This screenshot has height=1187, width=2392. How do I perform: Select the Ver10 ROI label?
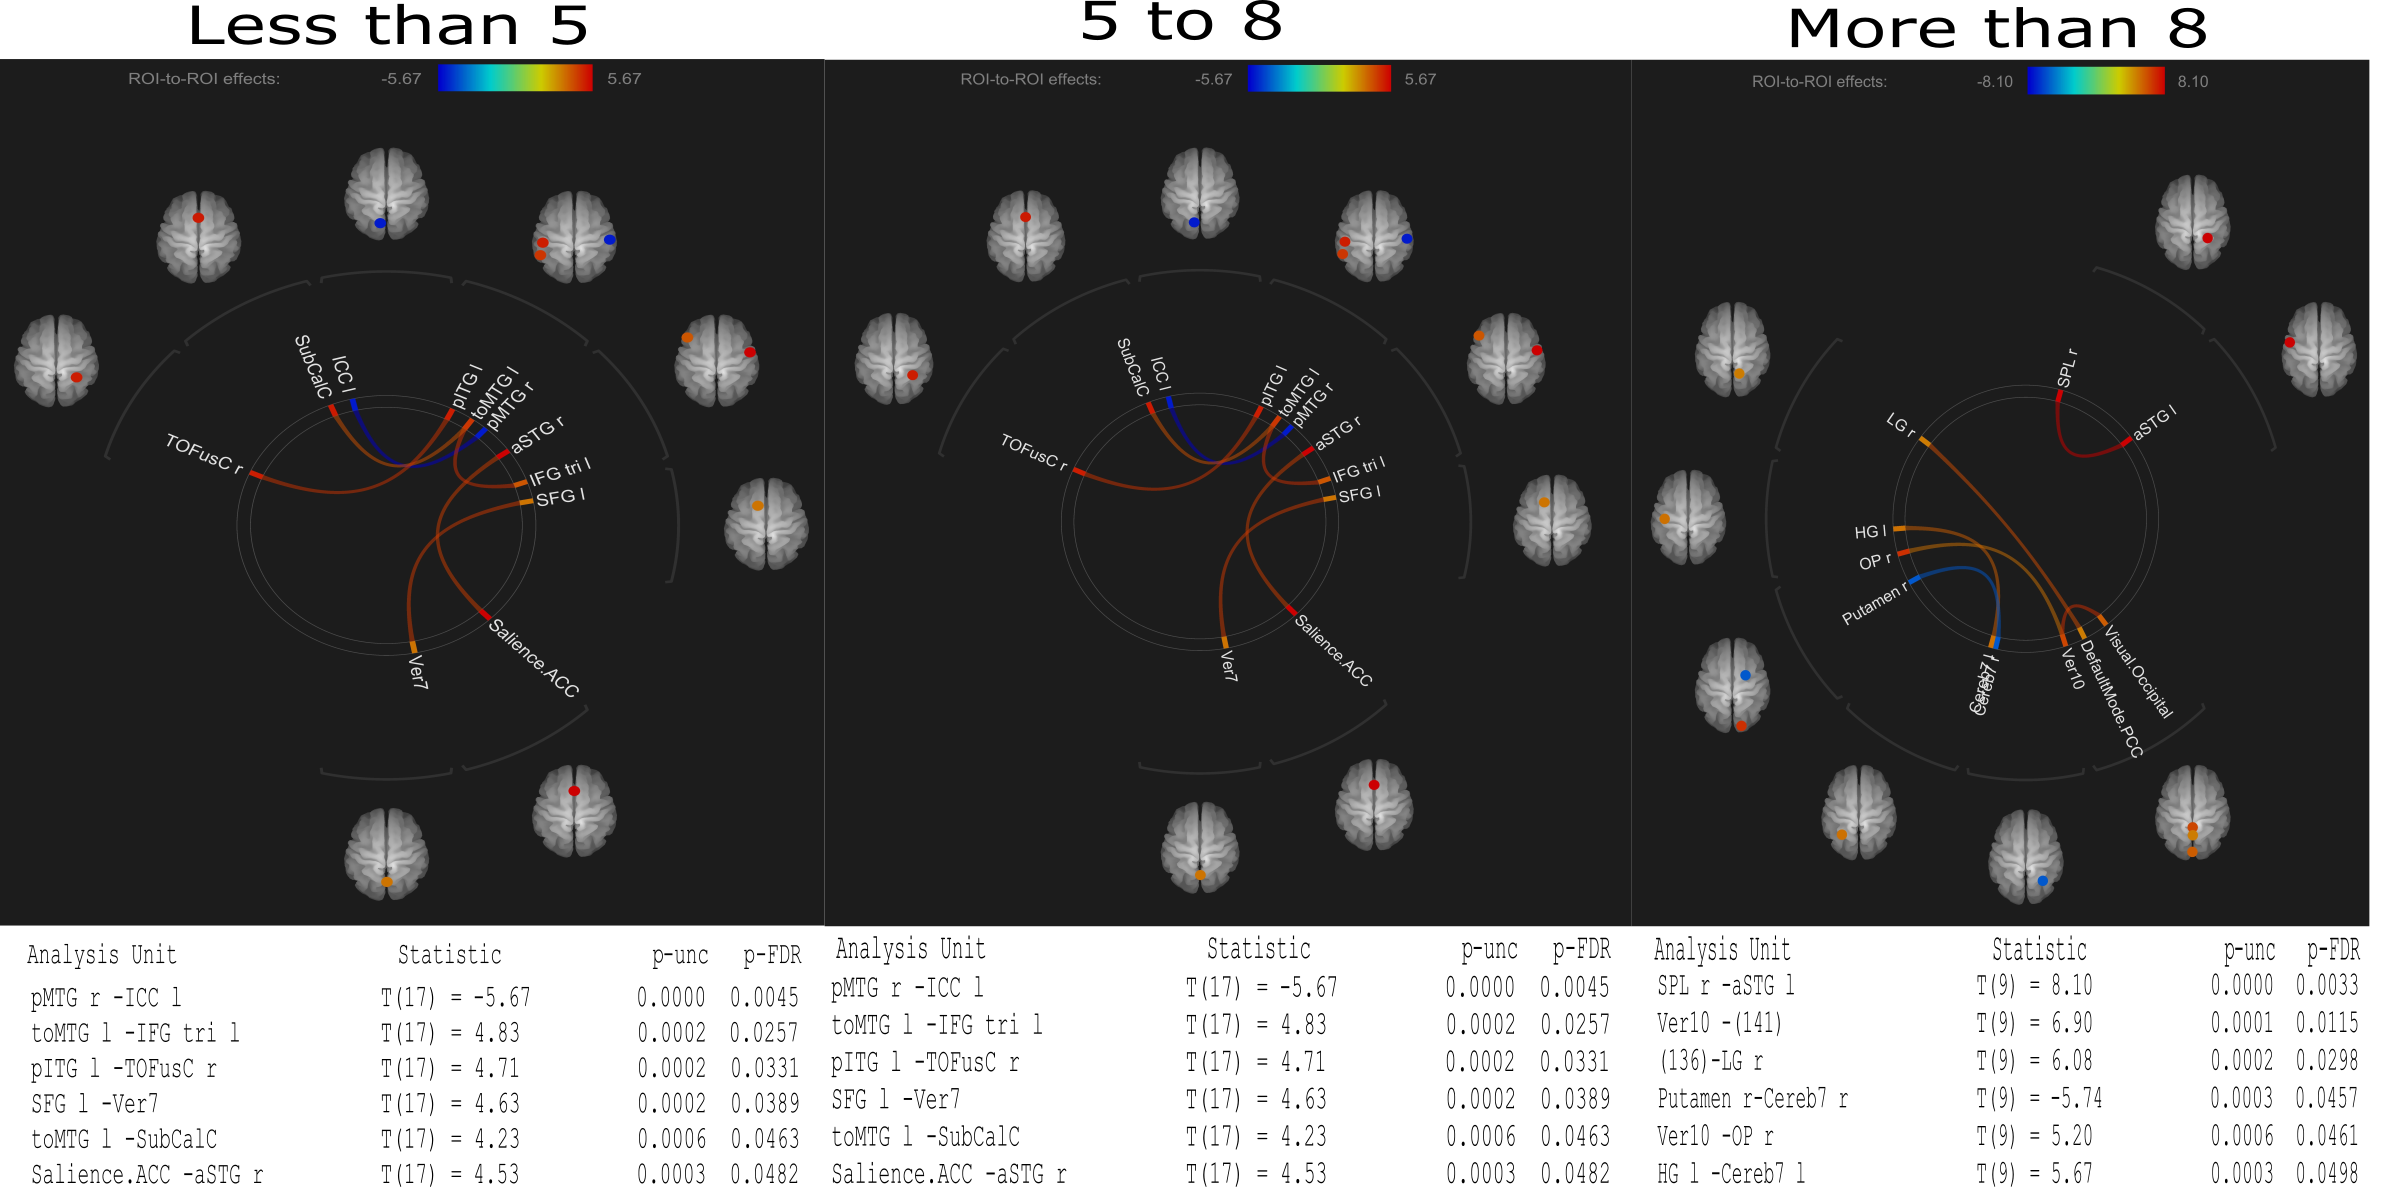coord(2073,669)
